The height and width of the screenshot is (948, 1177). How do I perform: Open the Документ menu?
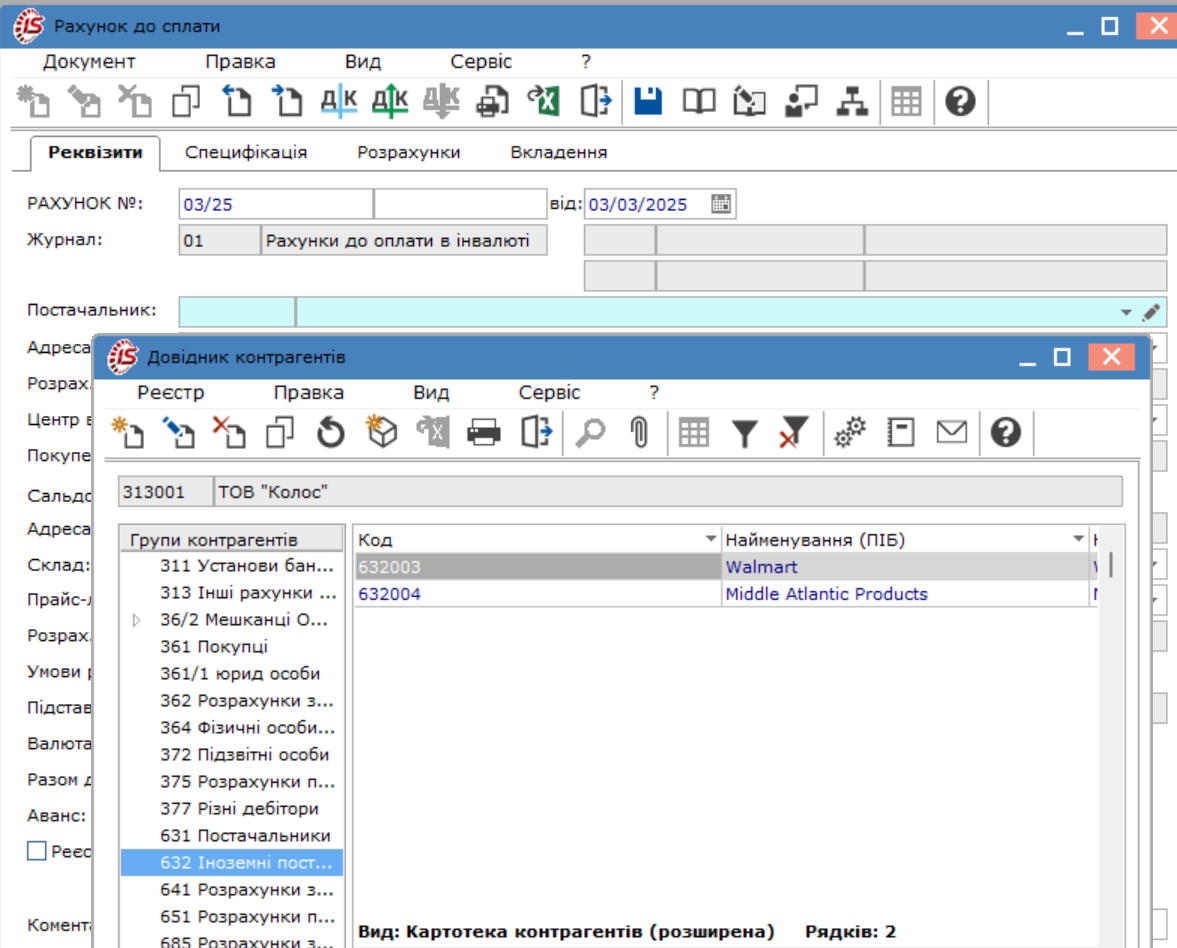pos(89,62)
